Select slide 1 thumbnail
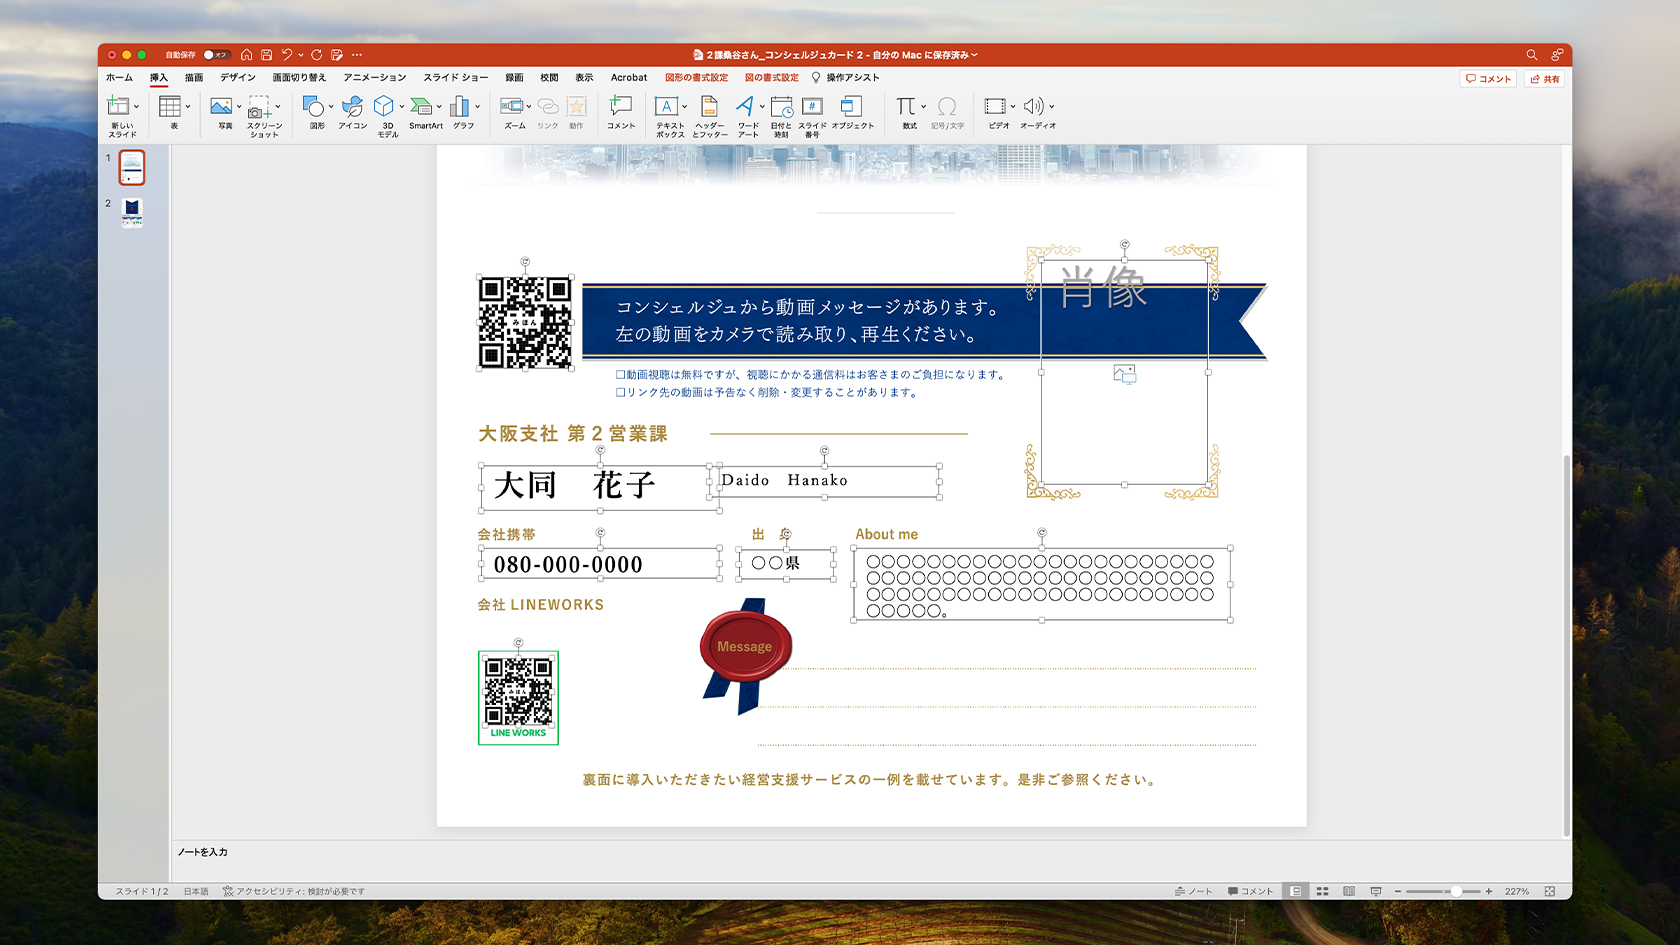Viewport: 1680px width, 945px height. [x=132, y=167]
